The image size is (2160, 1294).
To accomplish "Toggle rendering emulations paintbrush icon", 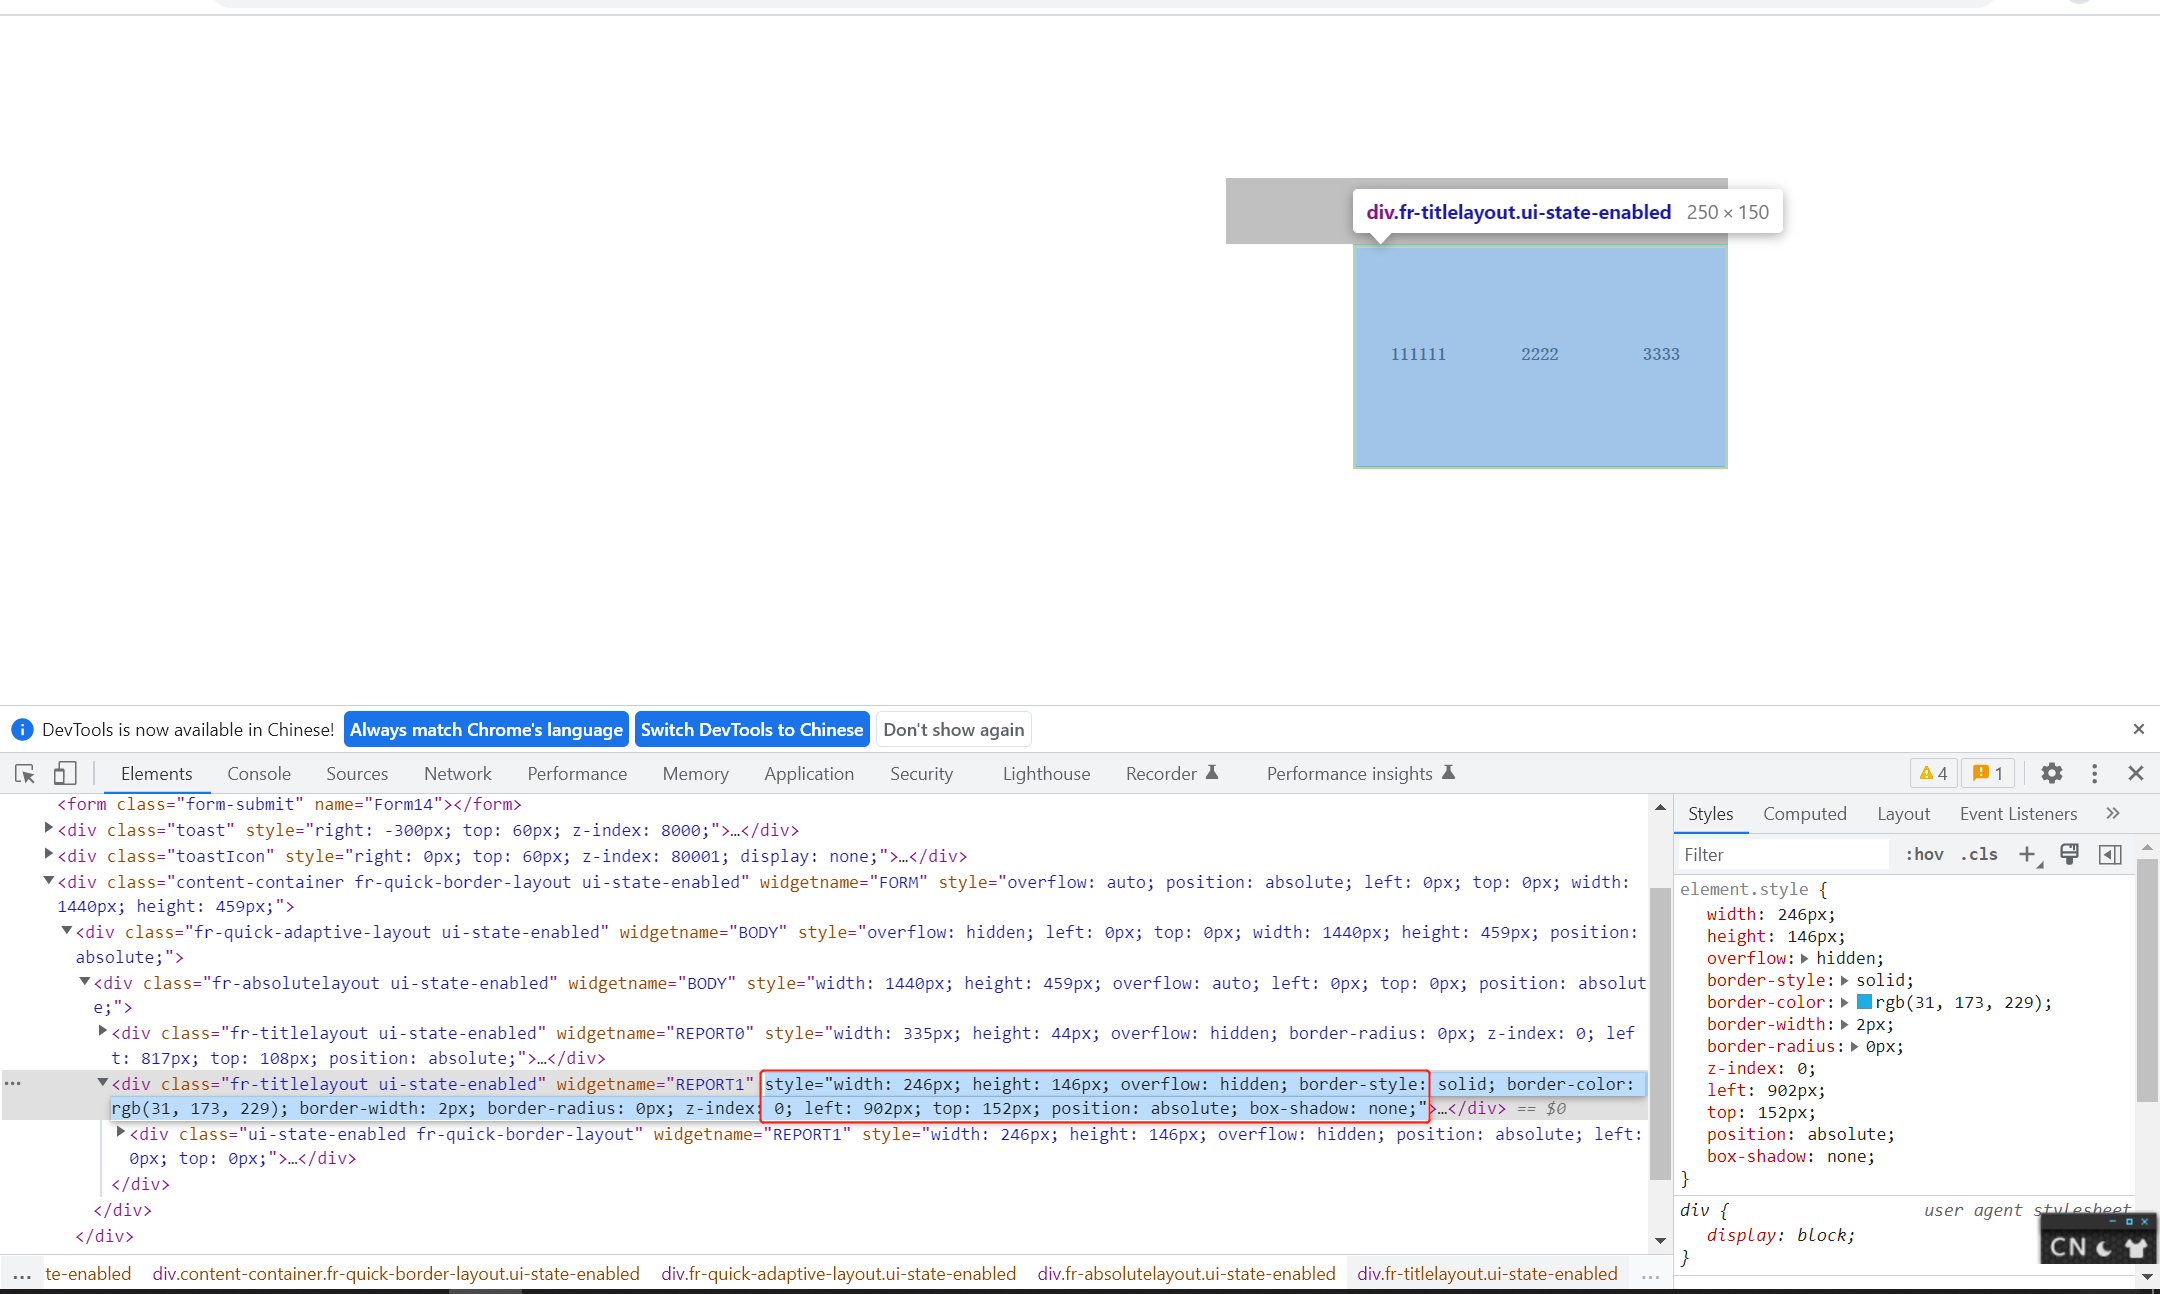I will click(2069, 854).
